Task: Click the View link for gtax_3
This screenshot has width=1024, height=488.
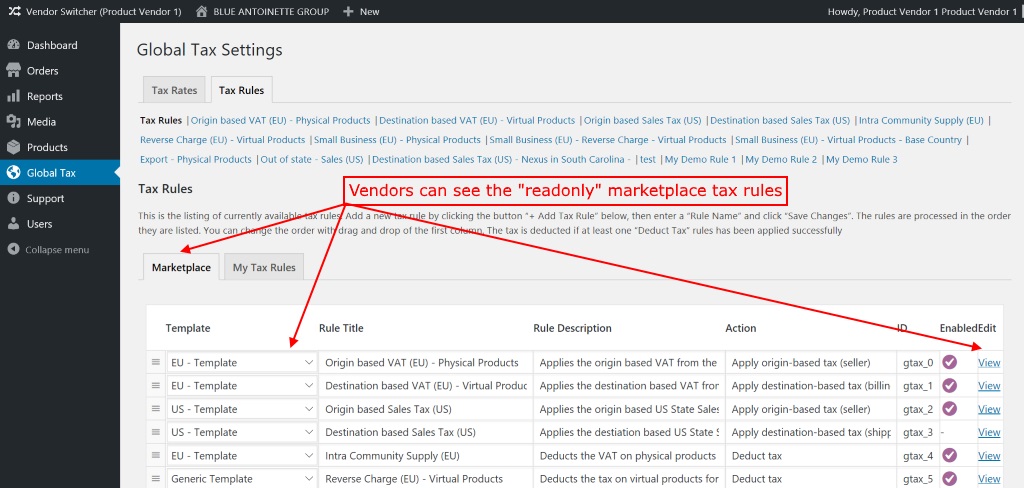Action: [x=989, y=432]
